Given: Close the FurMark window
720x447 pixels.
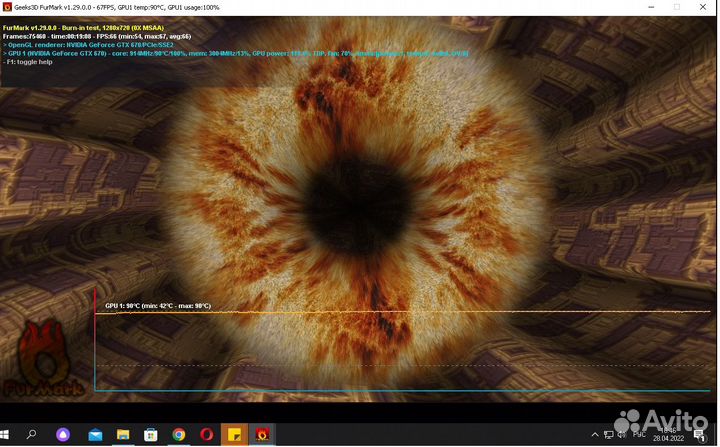Looking at the screenshot, I should pos(703,7).
